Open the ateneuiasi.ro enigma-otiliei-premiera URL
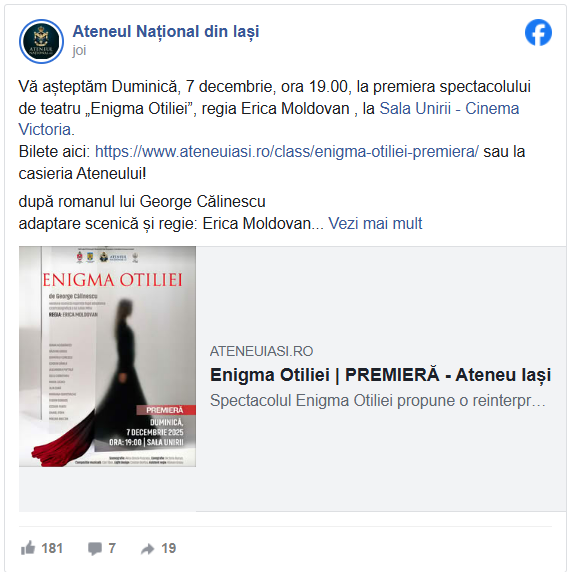 tap(287, 152)
